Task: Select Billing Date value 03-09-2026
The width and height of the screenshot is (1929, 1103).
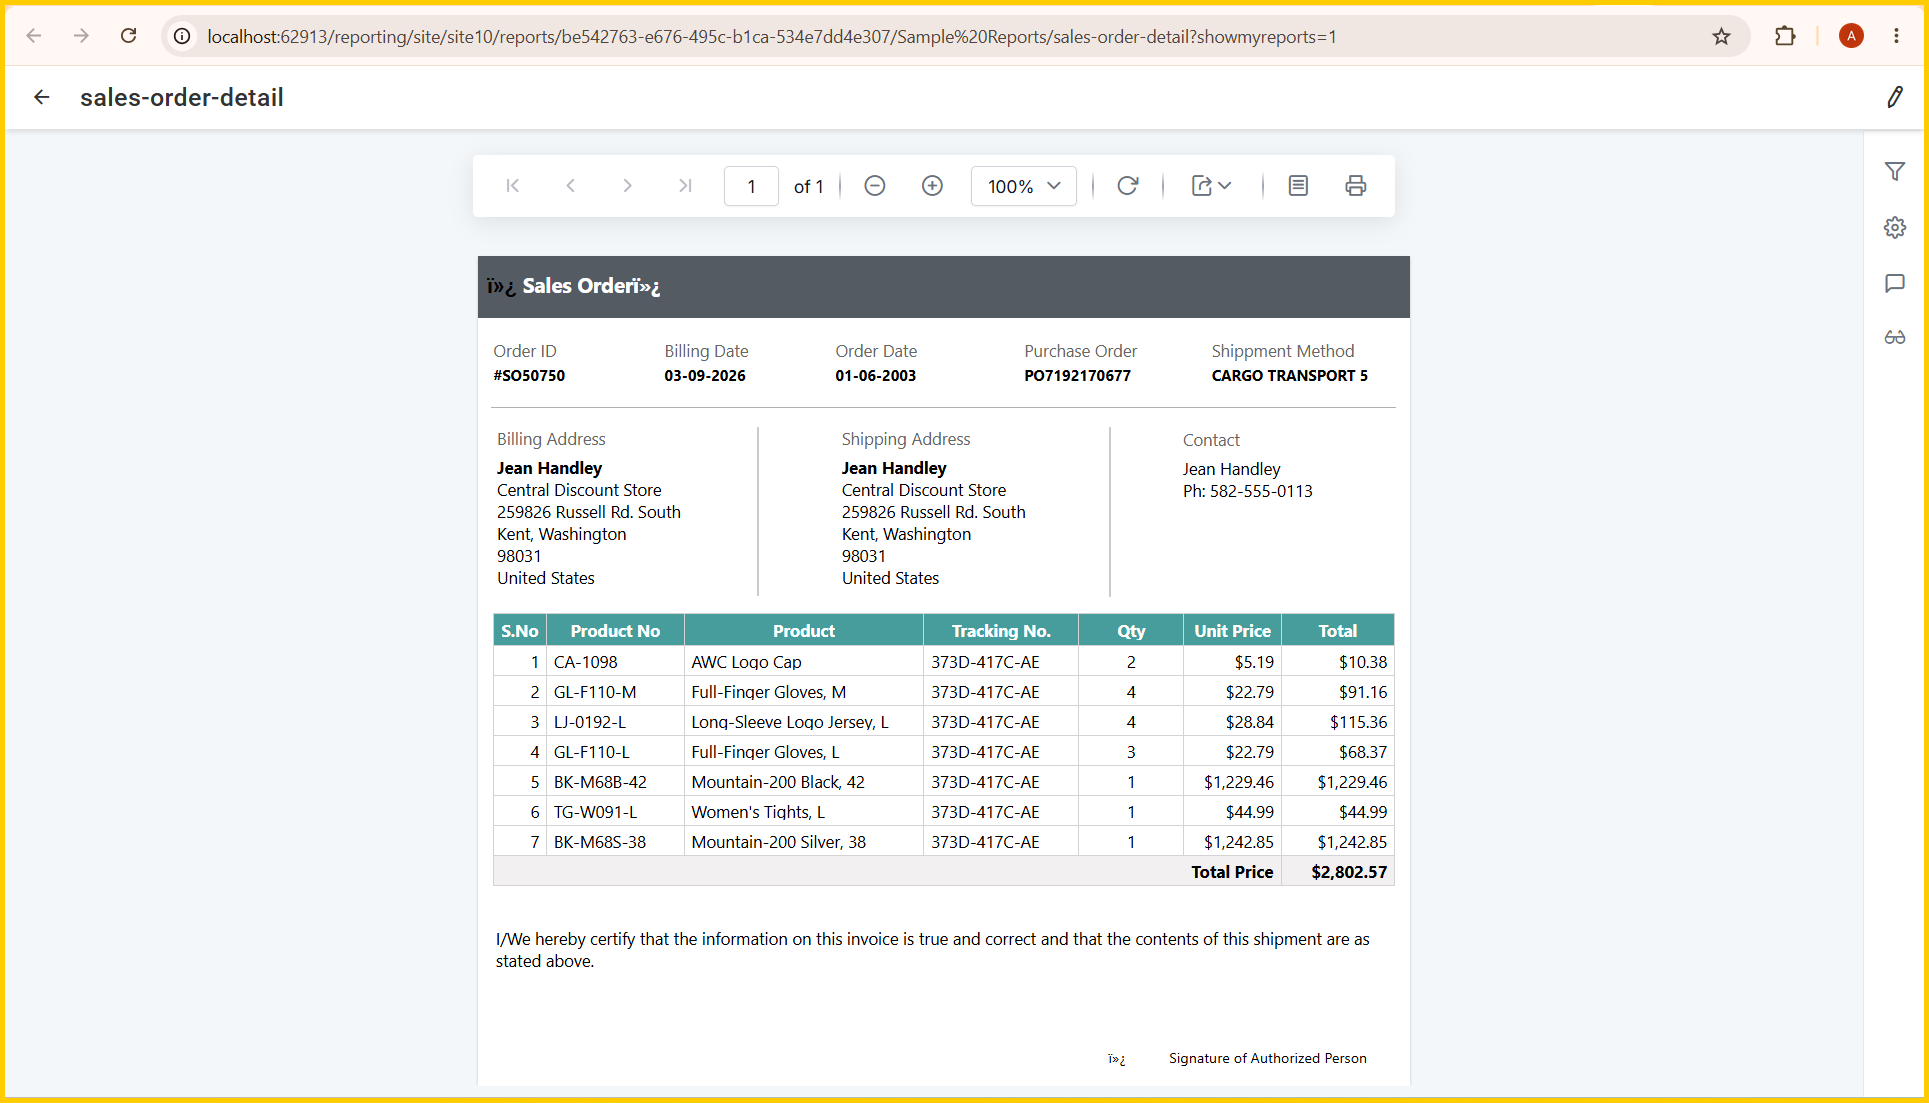Action: [x=705, y=376]
